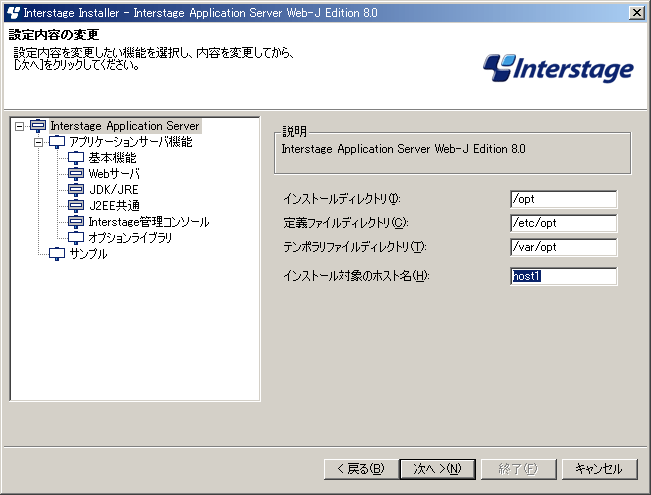Select the Interstage管理コンソール tree label

(x=149, y=222)
